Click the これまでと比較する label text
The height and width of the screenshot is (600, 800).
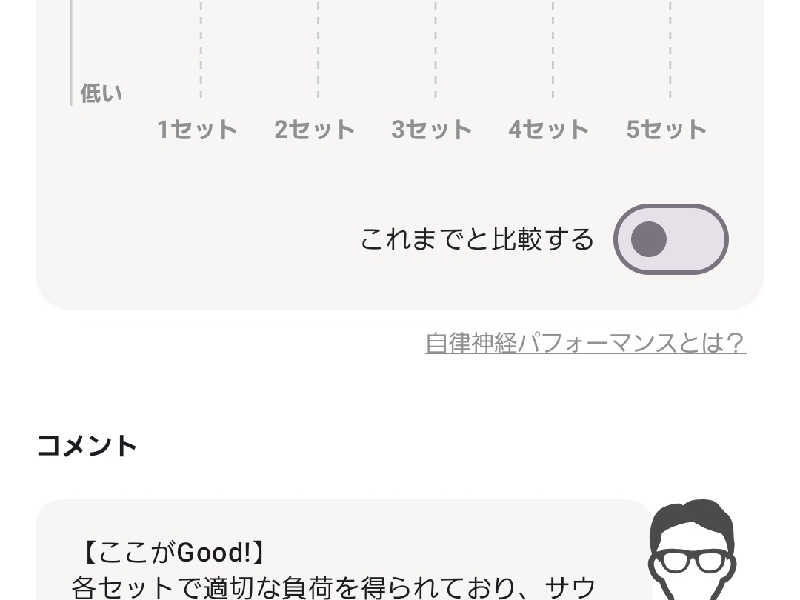[477, 239]
